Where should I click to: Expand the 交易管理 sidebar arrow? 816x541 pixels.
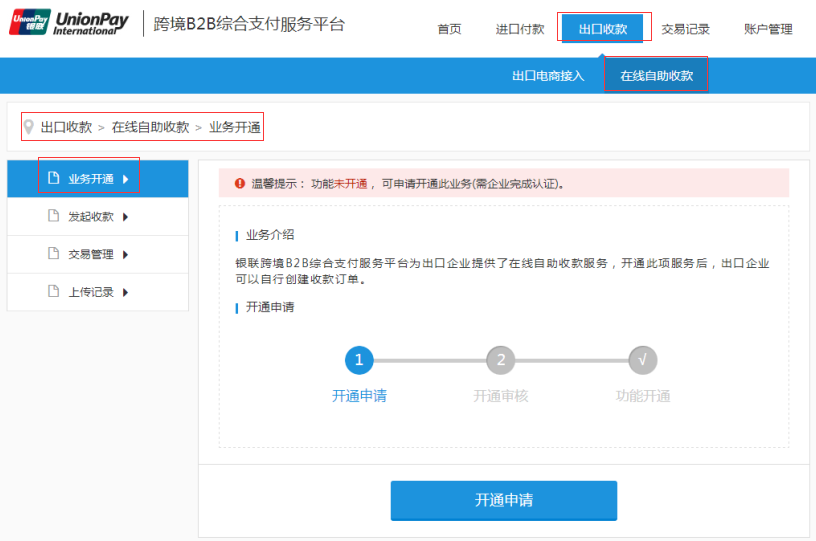126,255
